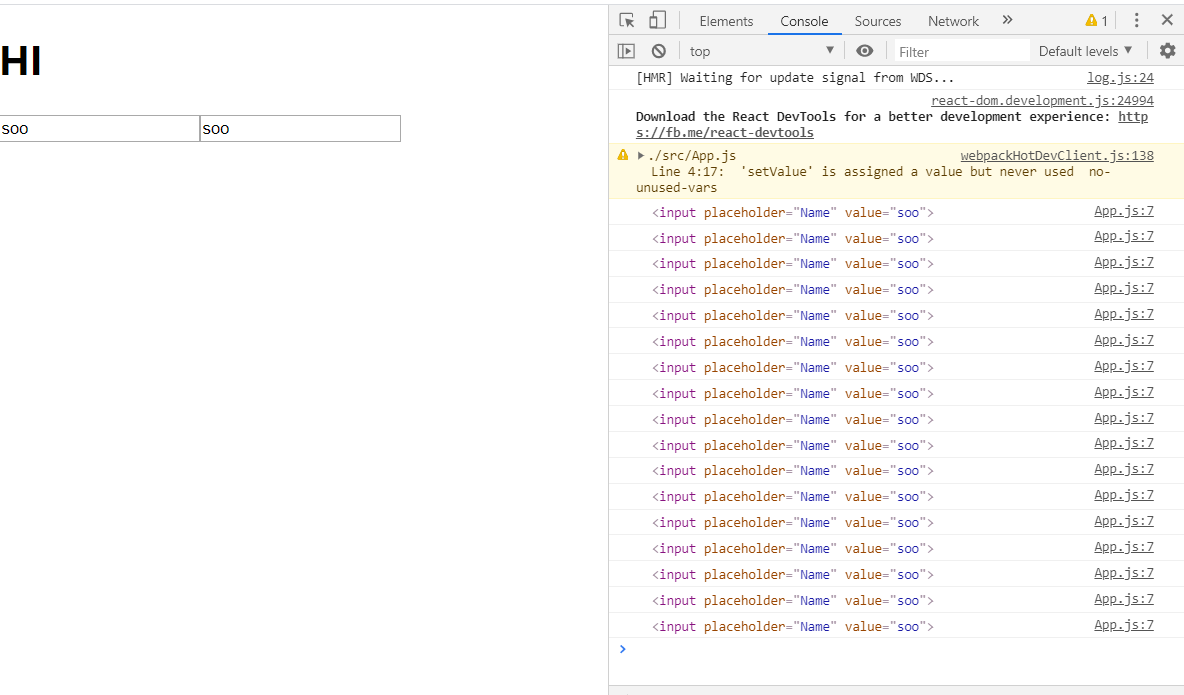Open App.js:7 link of the last input log
1184x695 pixels.
[x=1124, y=625]
